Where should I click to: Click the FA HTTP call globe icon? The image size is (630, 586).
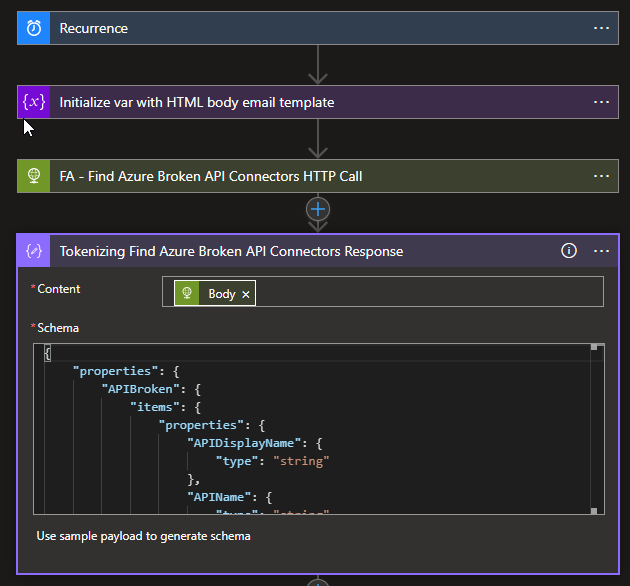click(34, 176)
